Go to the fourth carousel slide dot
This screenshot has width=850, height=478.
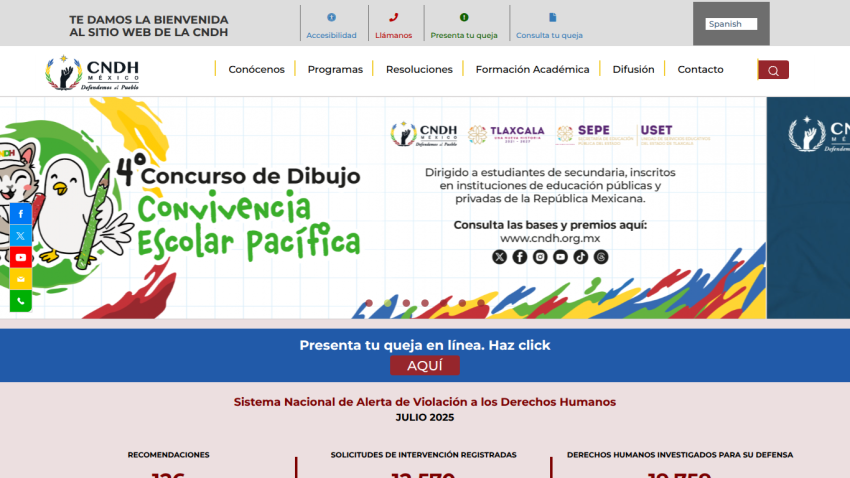425,303
